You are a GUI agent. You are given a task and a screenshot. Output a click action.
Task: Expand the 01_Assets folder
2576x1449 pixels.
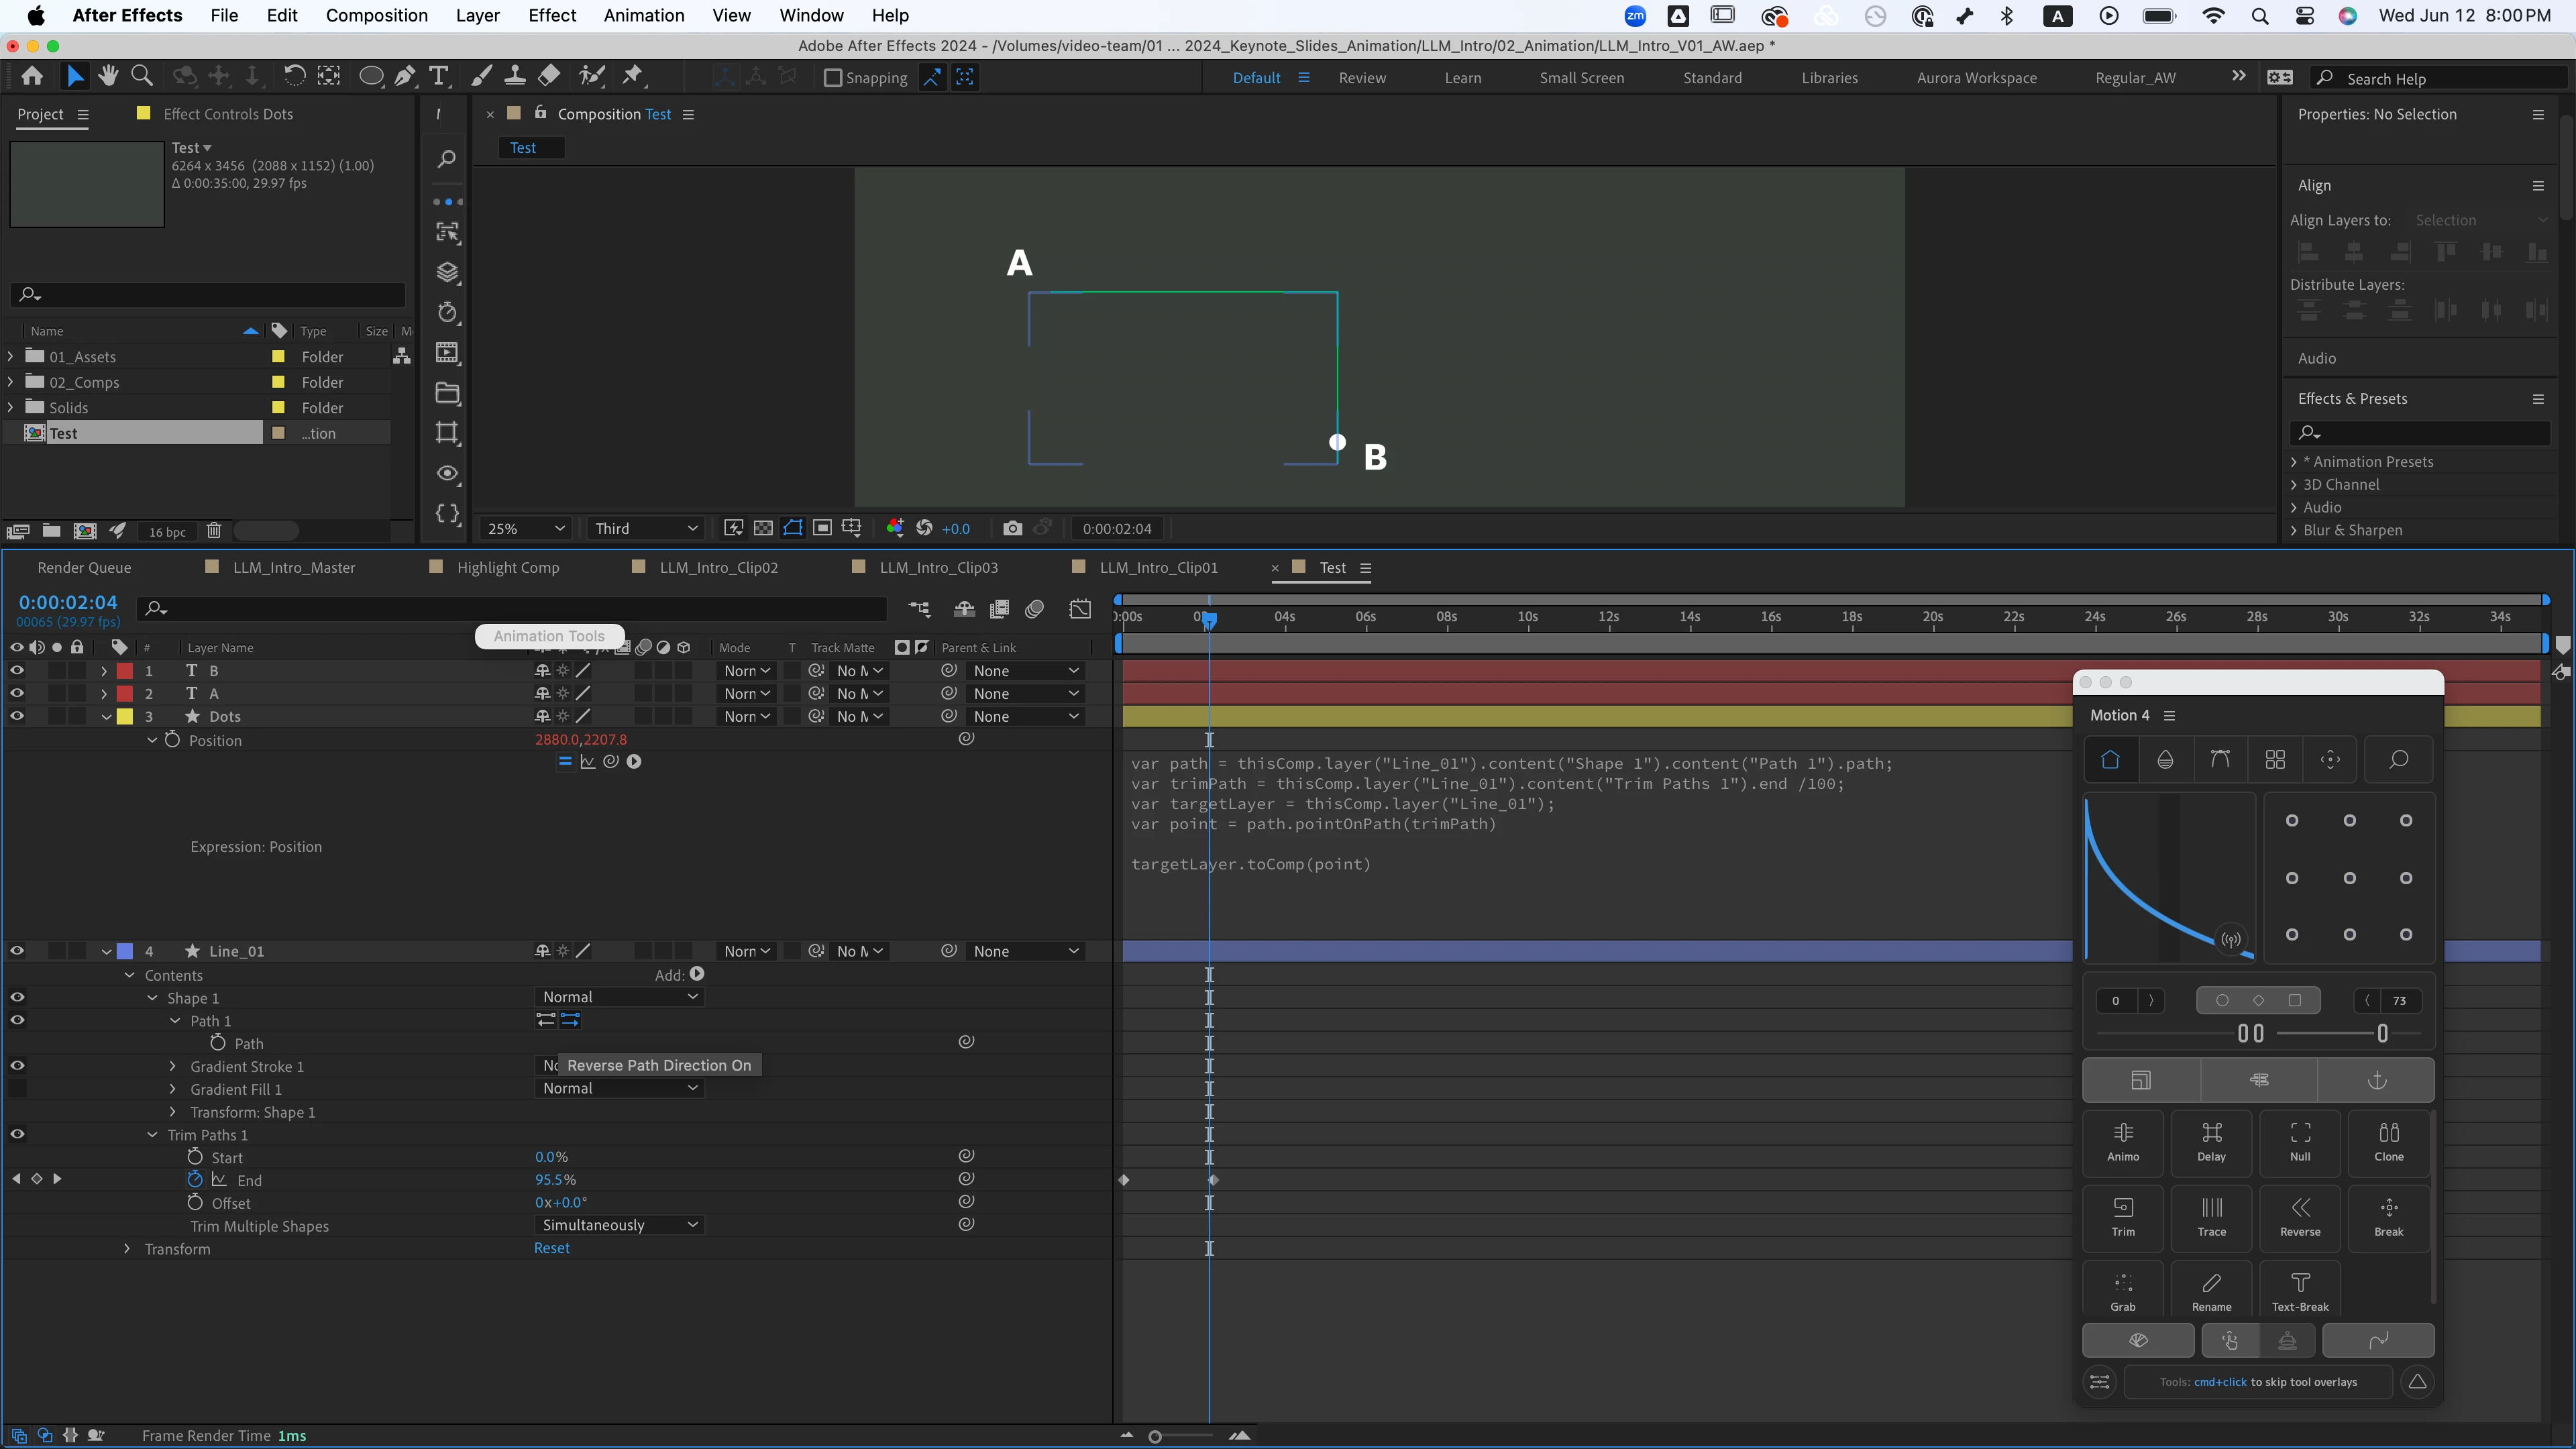pyautogui.click(x=11, y=357)
